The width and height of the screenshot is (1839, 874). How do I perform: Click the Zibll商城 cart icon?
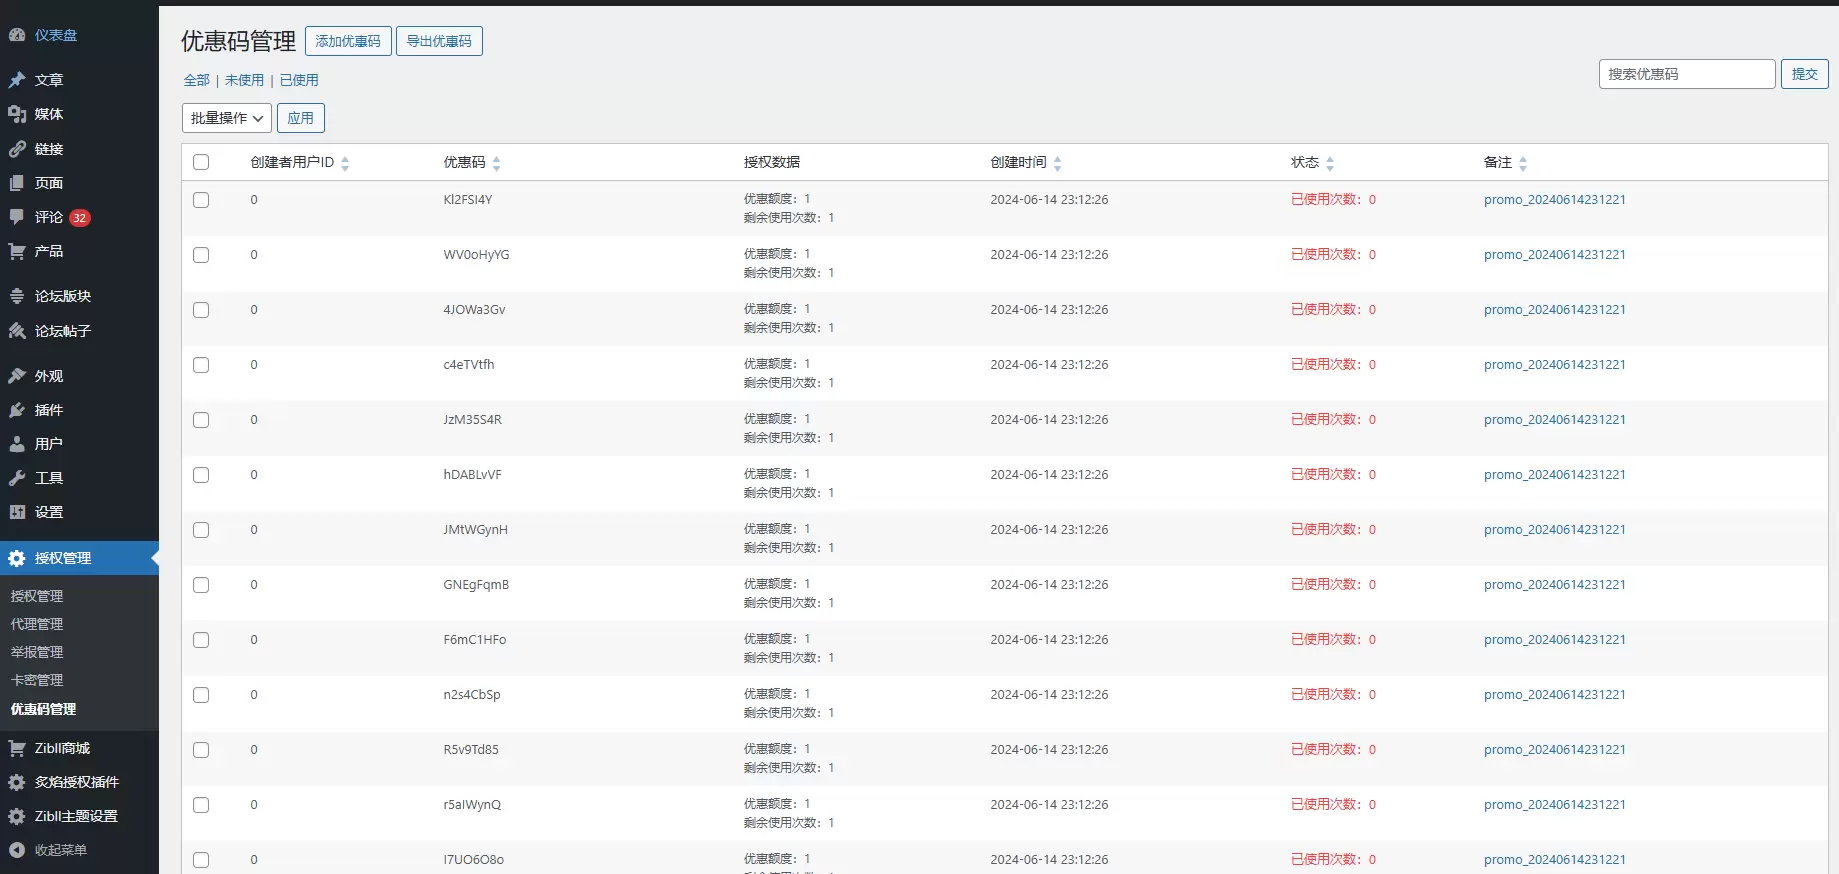(17, 748)
